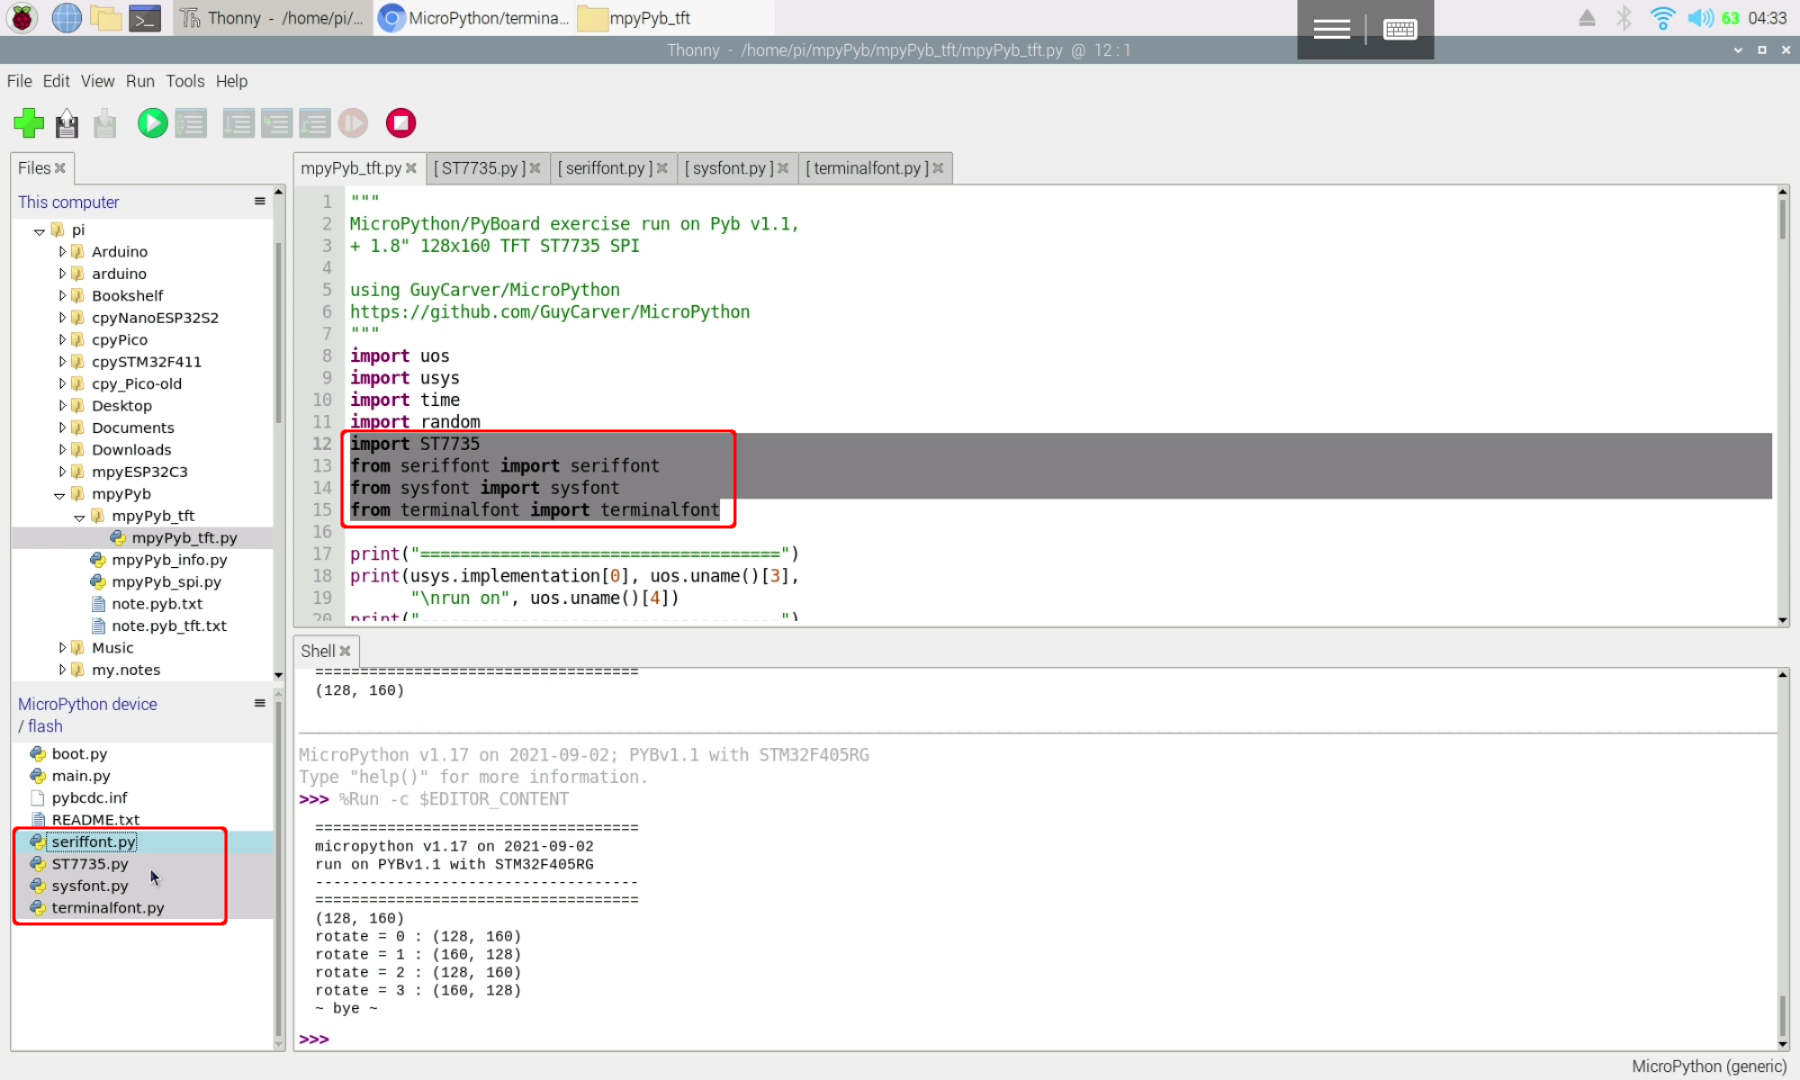Viewport: 1800px width, 1080px height.
Task: Open the seriffont.py device file
Action: pos(94,841)
